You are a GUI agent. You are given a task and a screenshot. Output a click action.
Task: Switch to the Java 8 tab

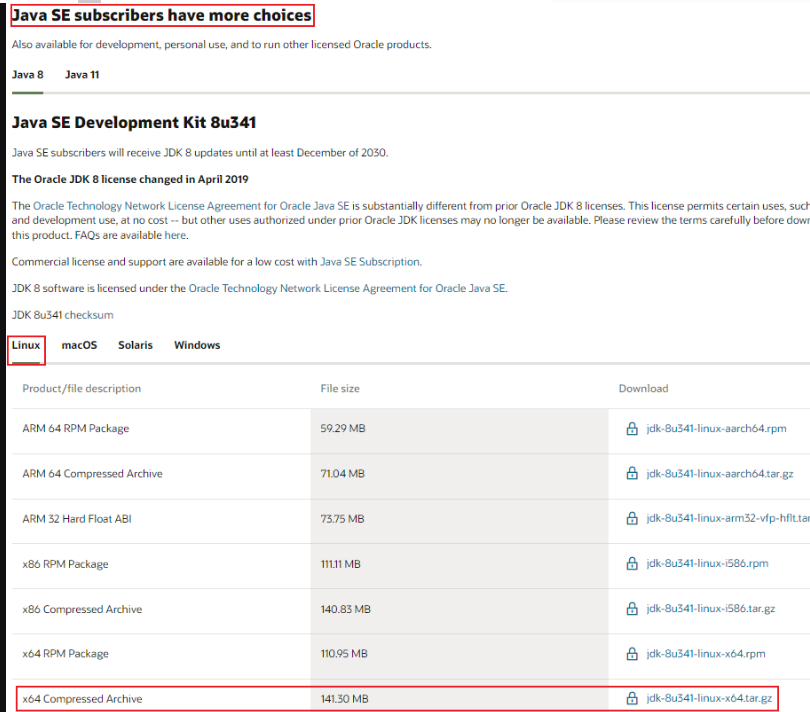27,75
